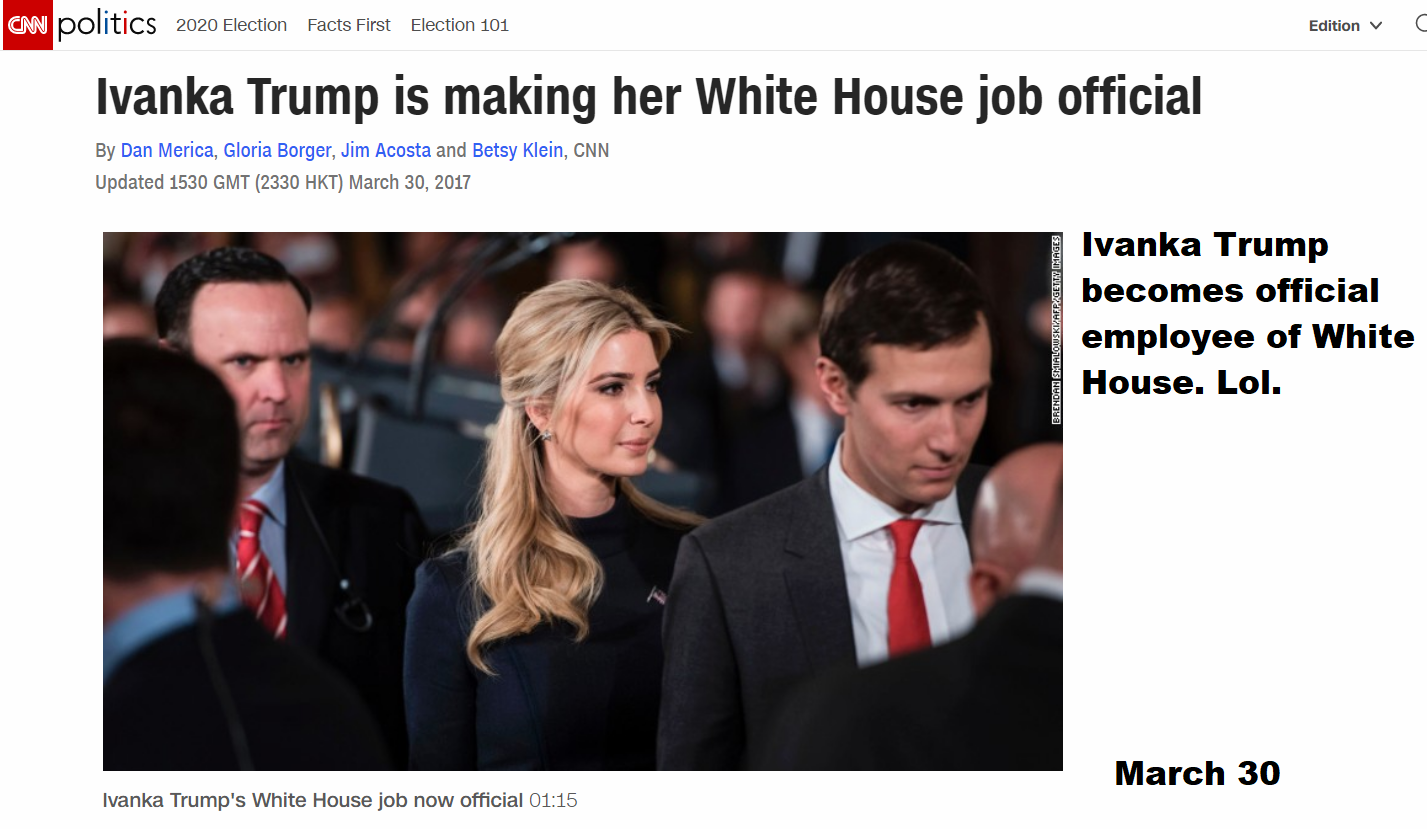Open the Edition dropdown label
Viewport: 1427px width, 829px height.
point(1334,26)
